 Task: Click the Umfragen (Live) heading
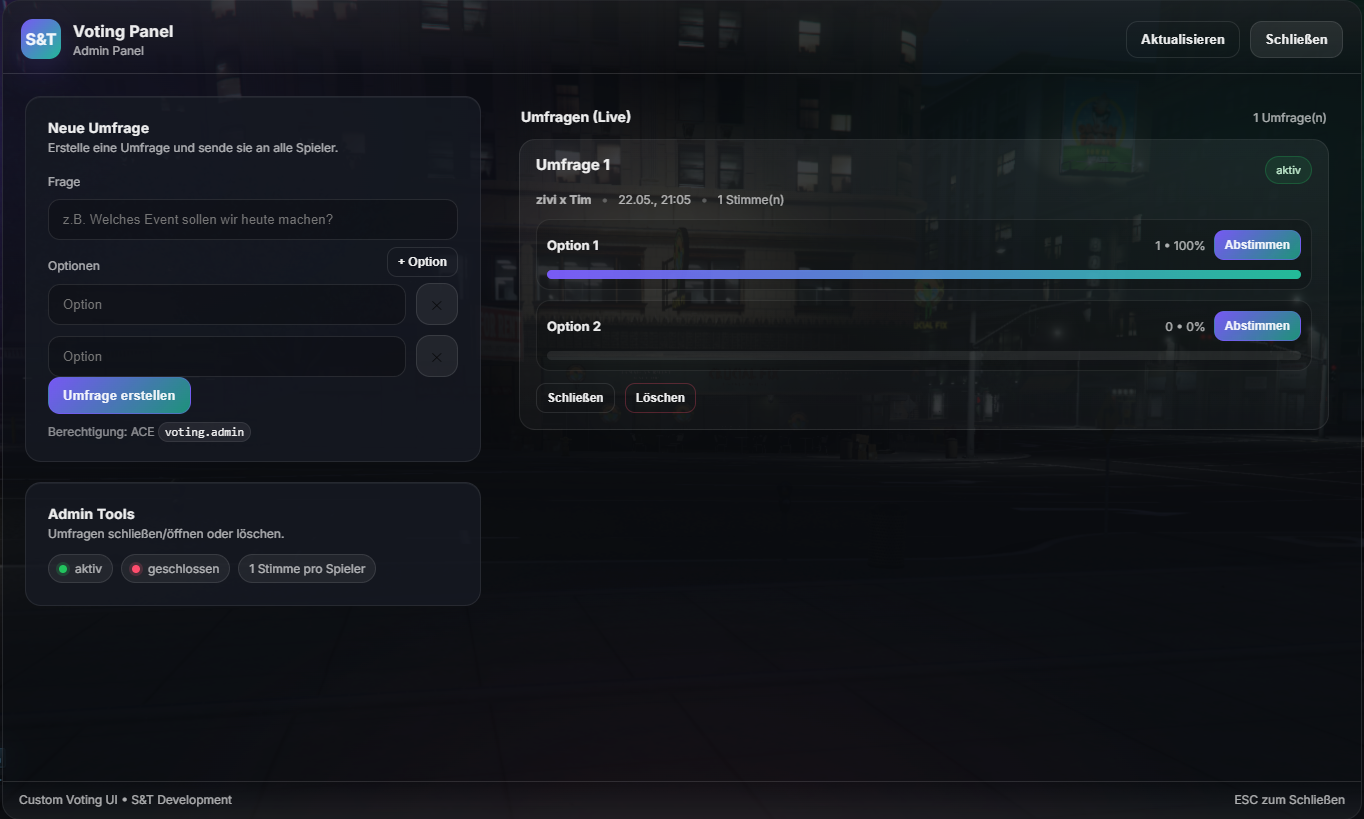[576, 117]
